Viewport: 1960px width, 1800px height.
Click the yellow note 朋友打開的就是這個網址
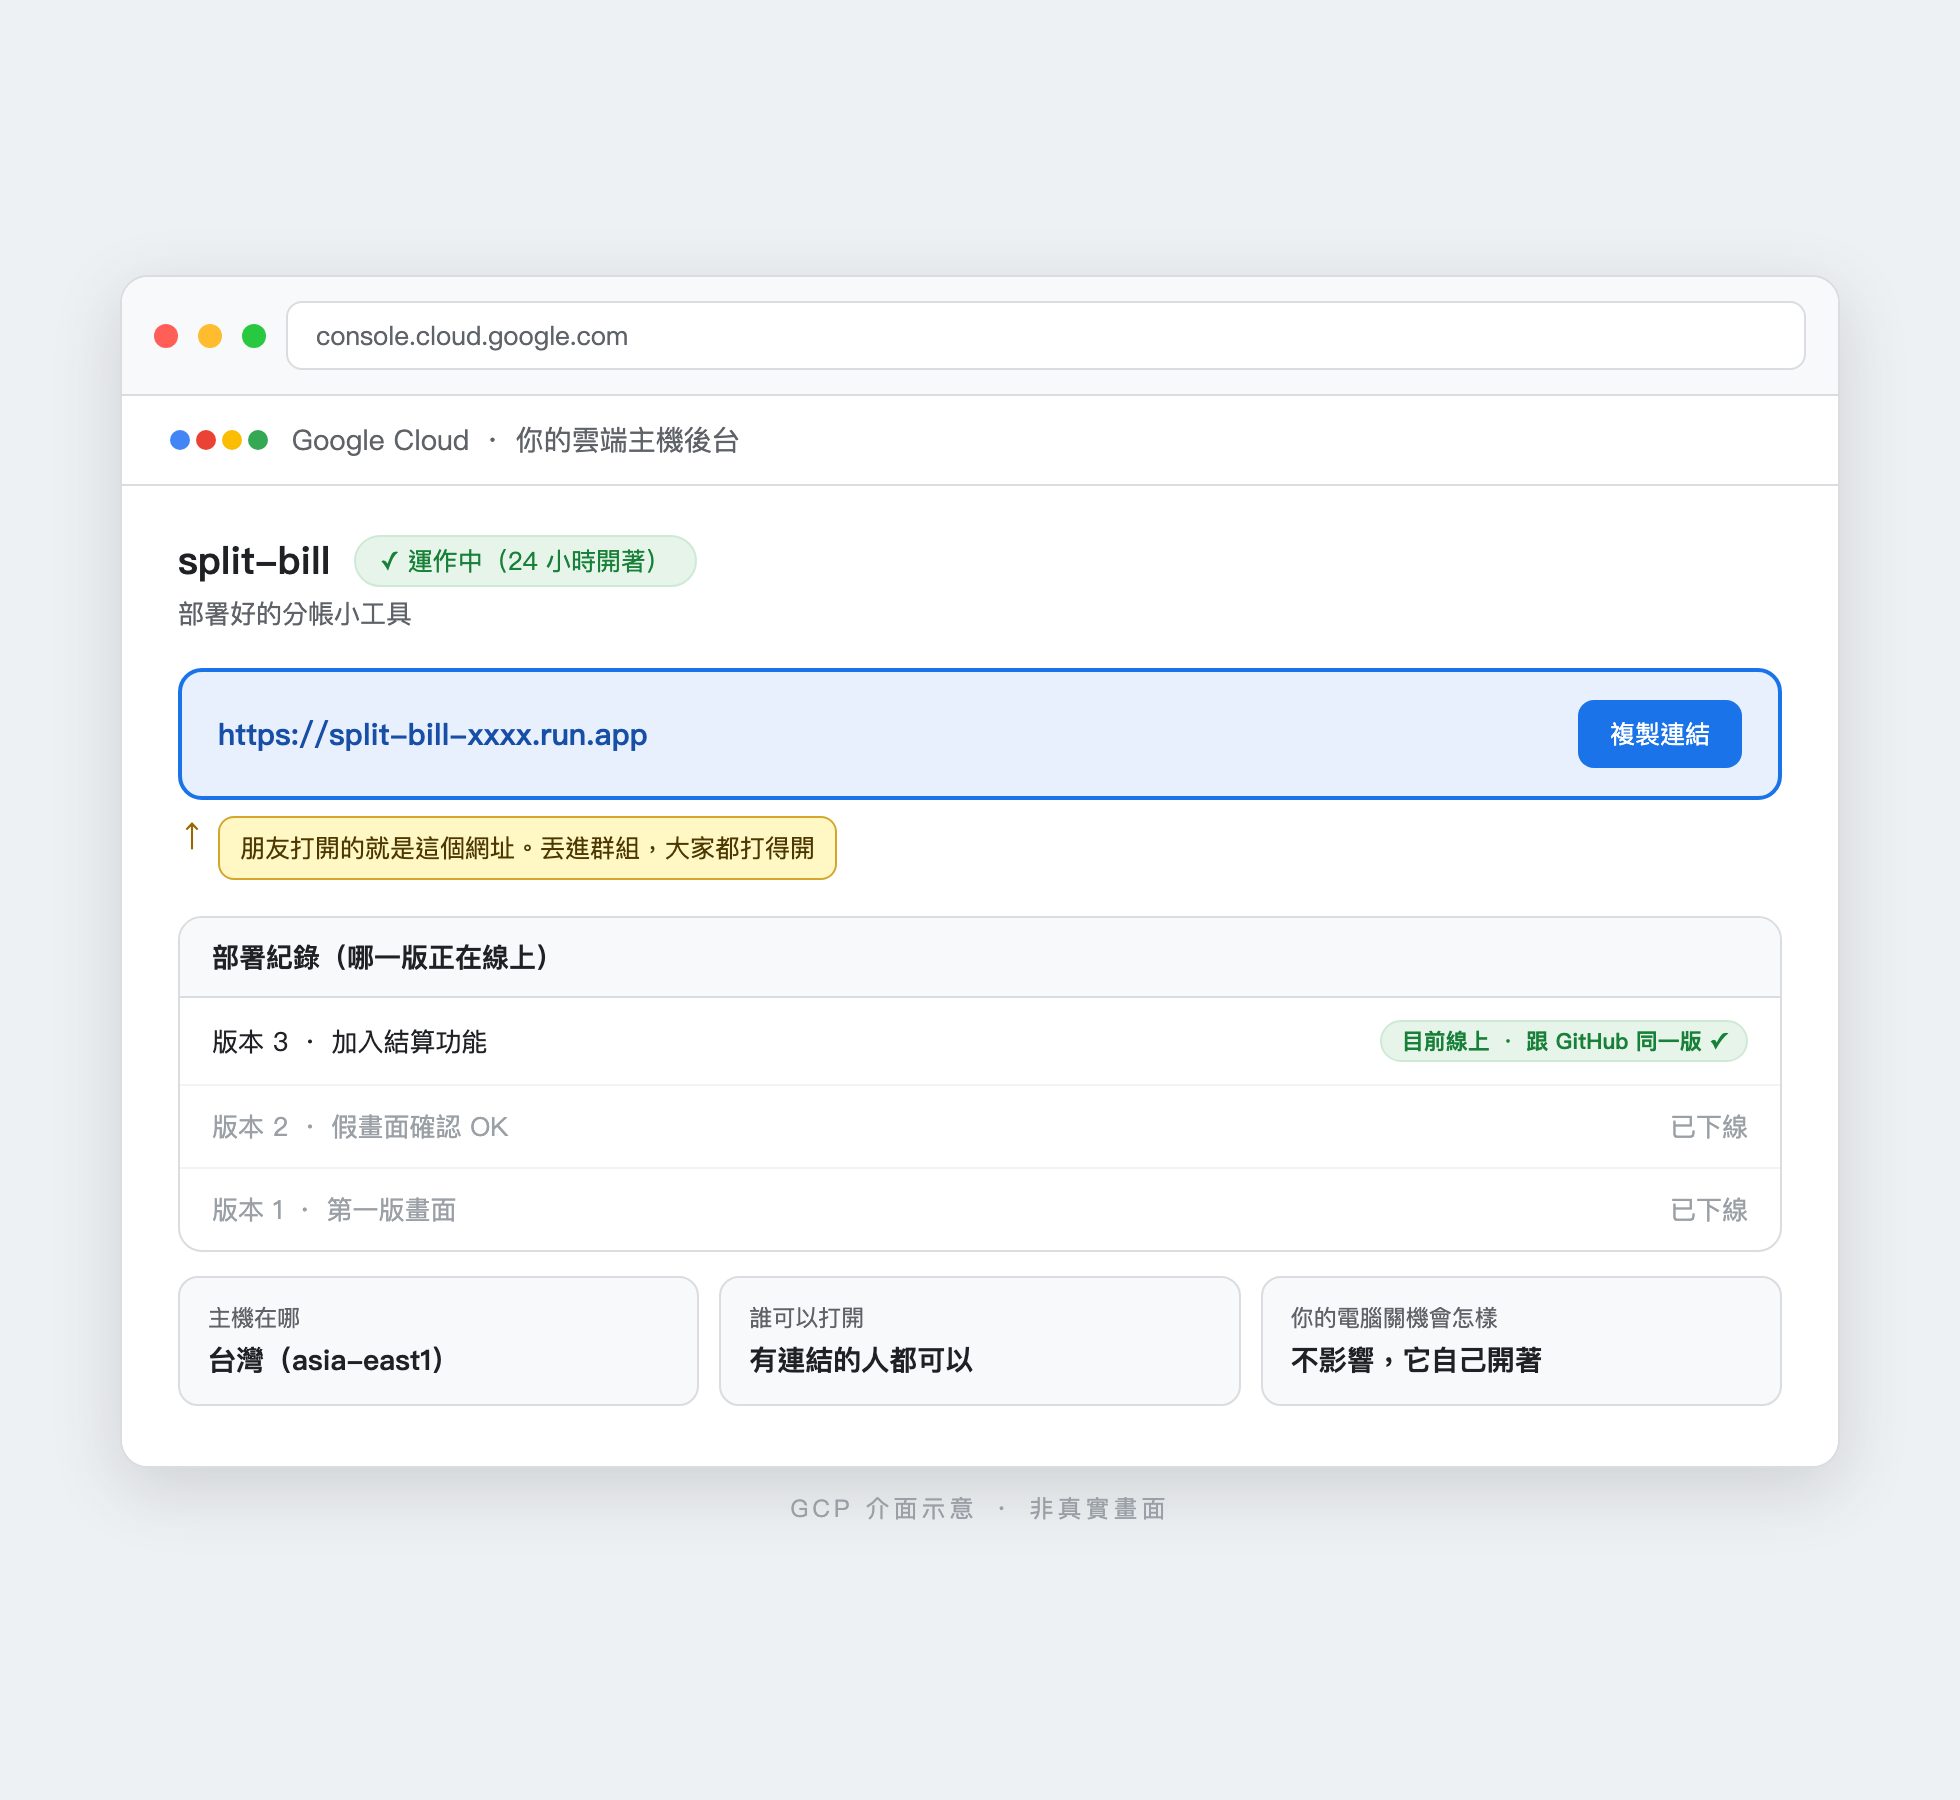coord(527,848)
